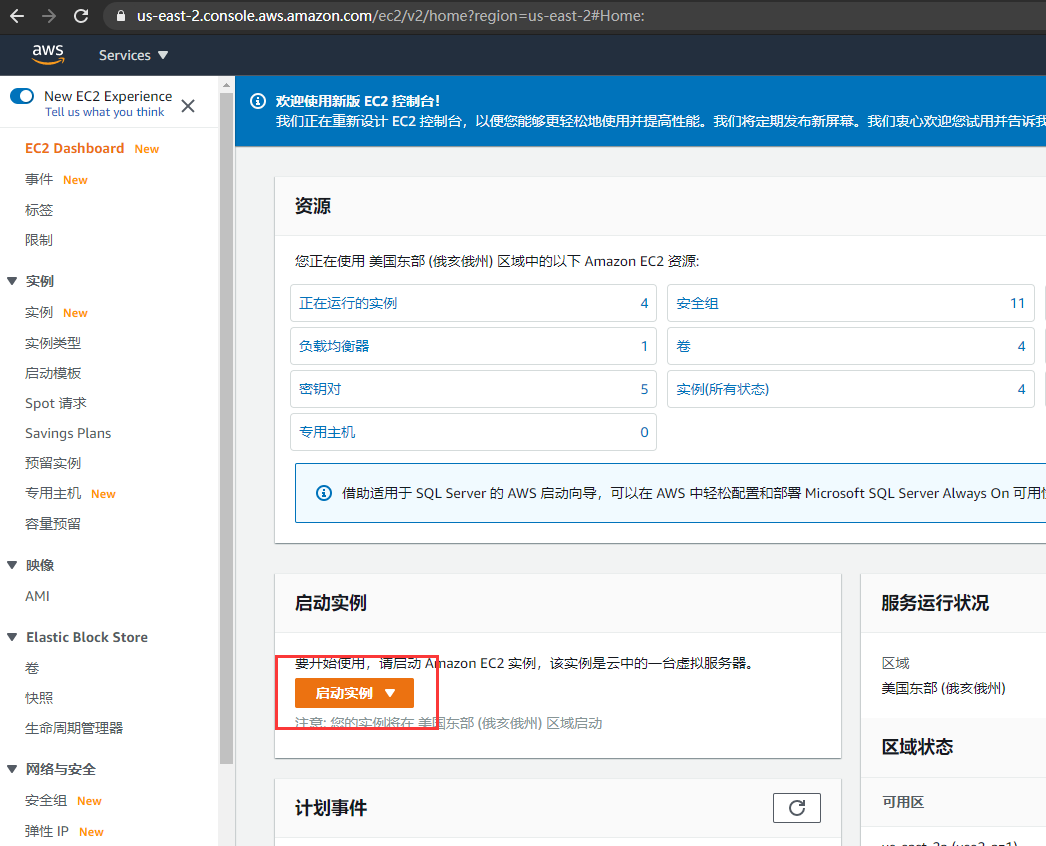This screenshot has height=846, width=1046.
Task: Close the New EC2 Experience notice
Action: (188, 106)
